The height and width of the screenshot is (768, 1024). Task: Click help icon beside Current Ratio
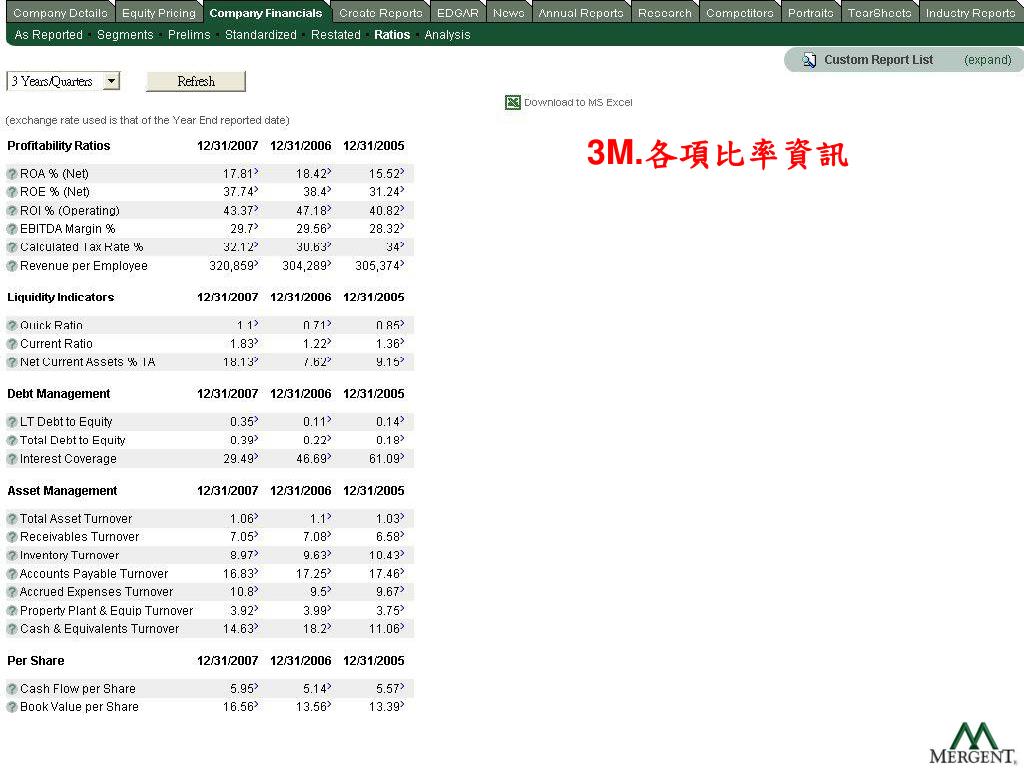pyautogui.click(x=12, y=344)
